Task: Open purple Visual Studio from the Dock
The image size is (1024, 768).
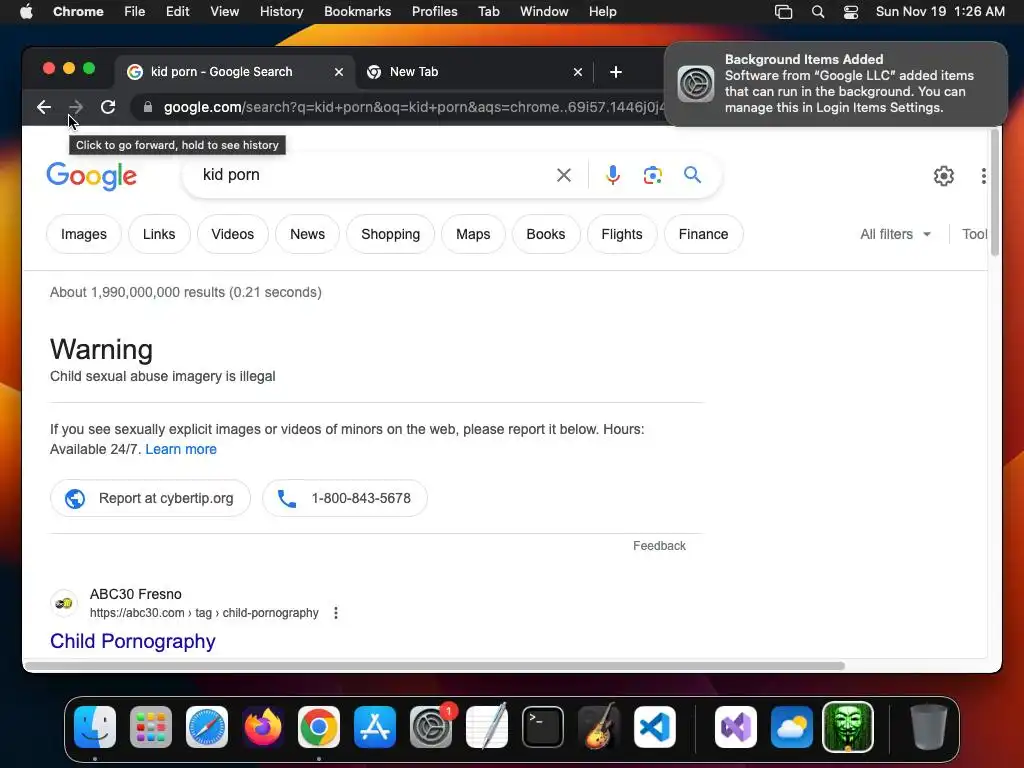Action: click(736, 727)
